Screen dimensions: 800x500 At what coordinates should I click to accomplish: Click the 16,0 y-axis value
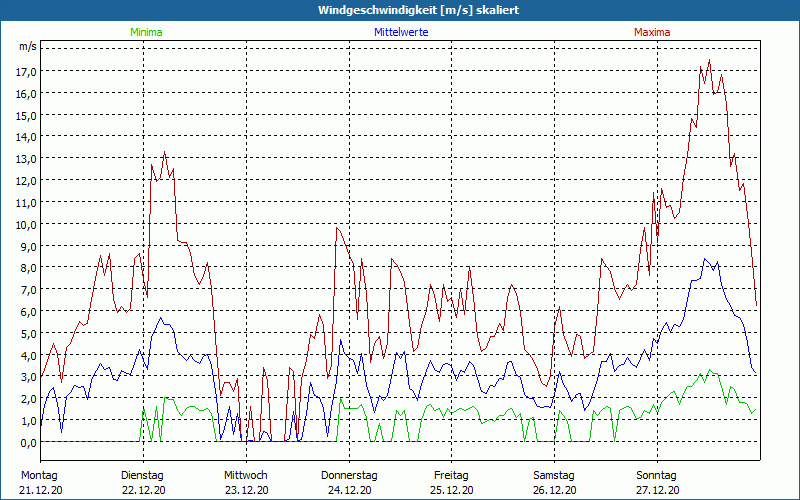pyautogui.click(x=26, y=93)
